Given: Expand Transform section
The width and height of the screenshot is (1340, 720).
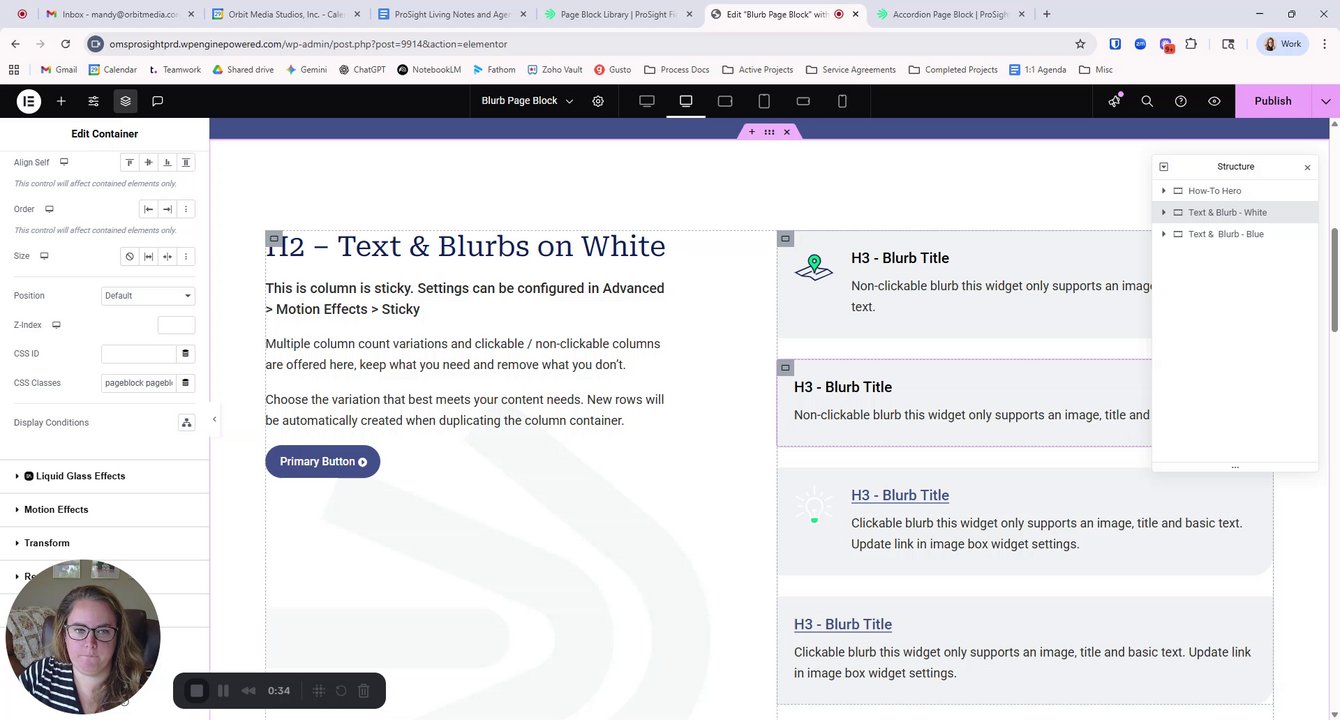Looking at the screenshot, I should pos(104,543).
